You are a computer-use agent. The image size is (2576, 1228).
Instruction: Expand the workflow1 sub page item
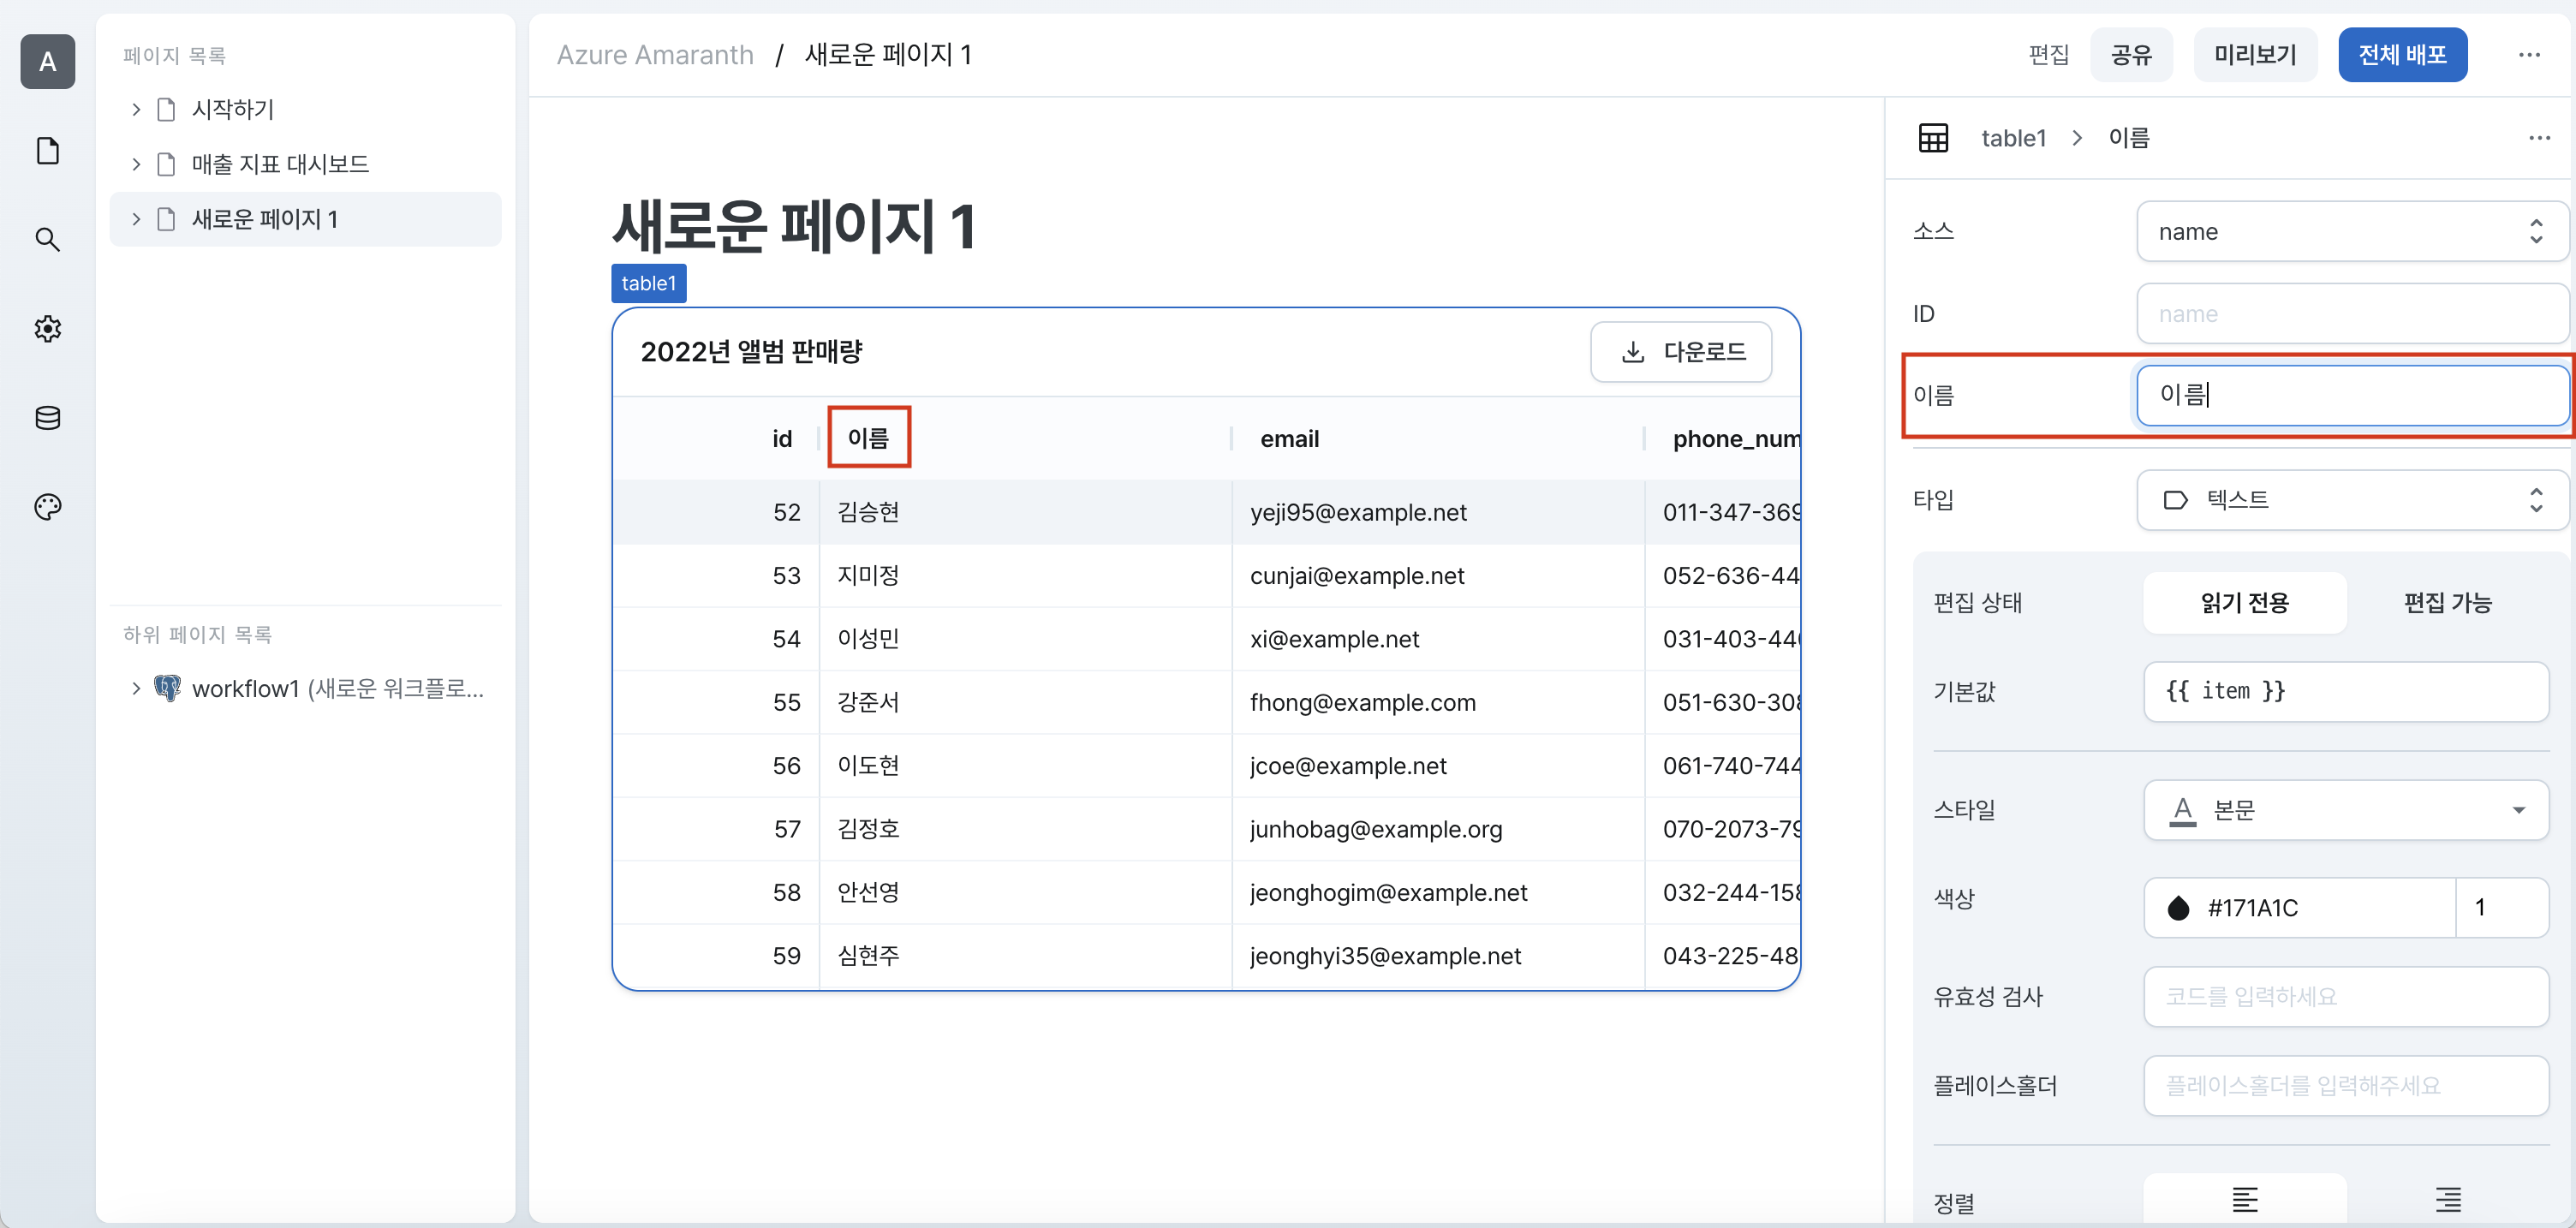pyautogui.click(x=136, y=688)
